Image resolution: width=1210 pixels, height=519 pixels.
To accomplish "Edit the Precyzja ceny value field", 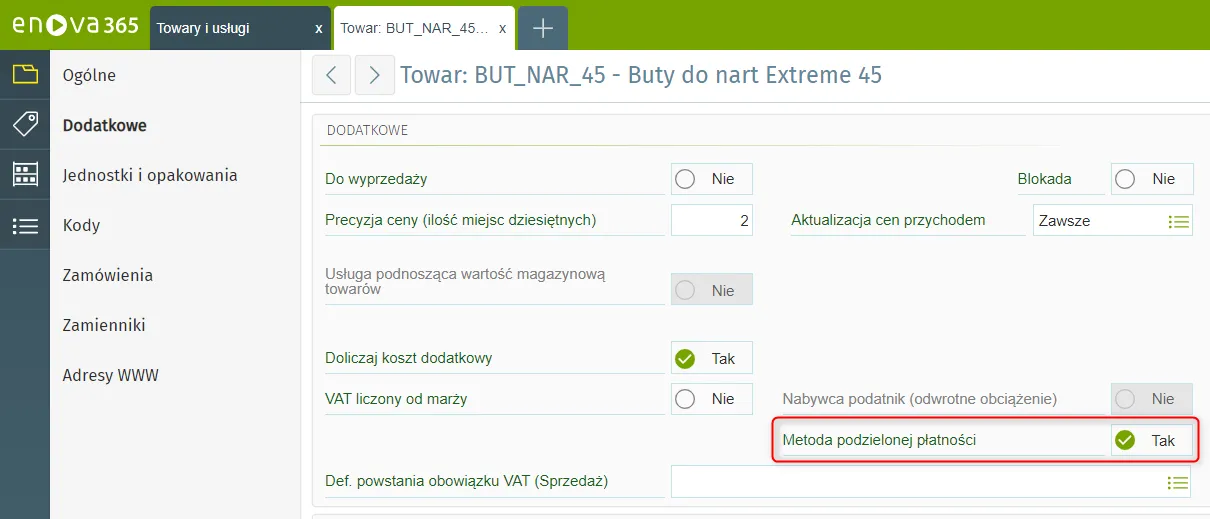I will (711, 220).
